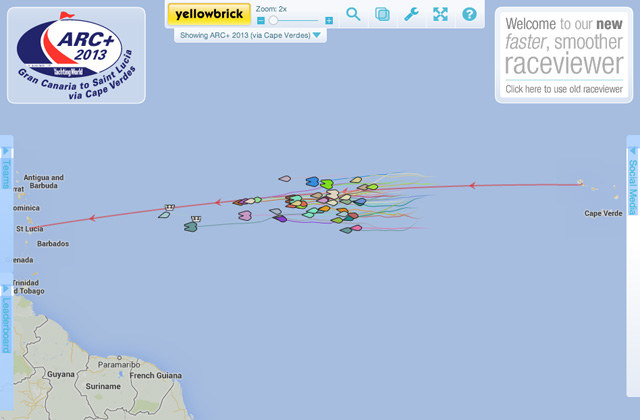Open the wrench settings icon

pos(411,14)
